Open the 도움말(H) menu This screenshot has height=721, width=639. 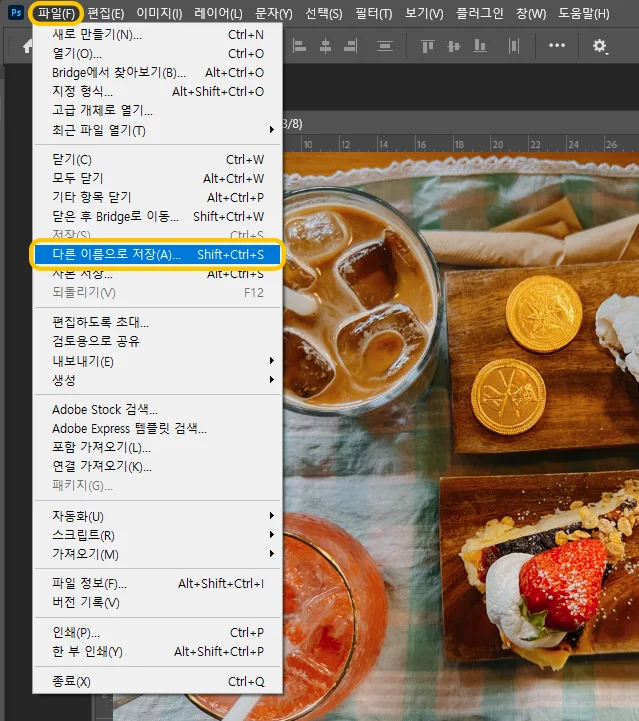click(x=583, y=13)
